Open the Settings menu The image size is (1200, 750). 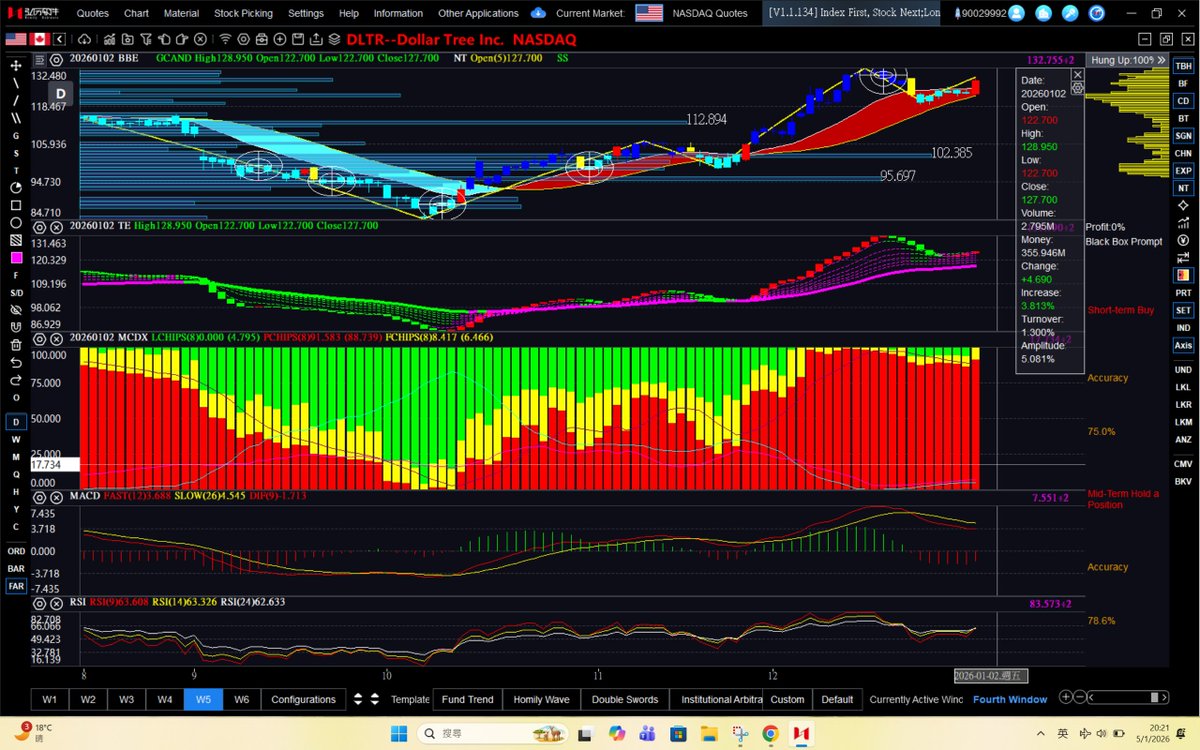(x=305, y=13)
